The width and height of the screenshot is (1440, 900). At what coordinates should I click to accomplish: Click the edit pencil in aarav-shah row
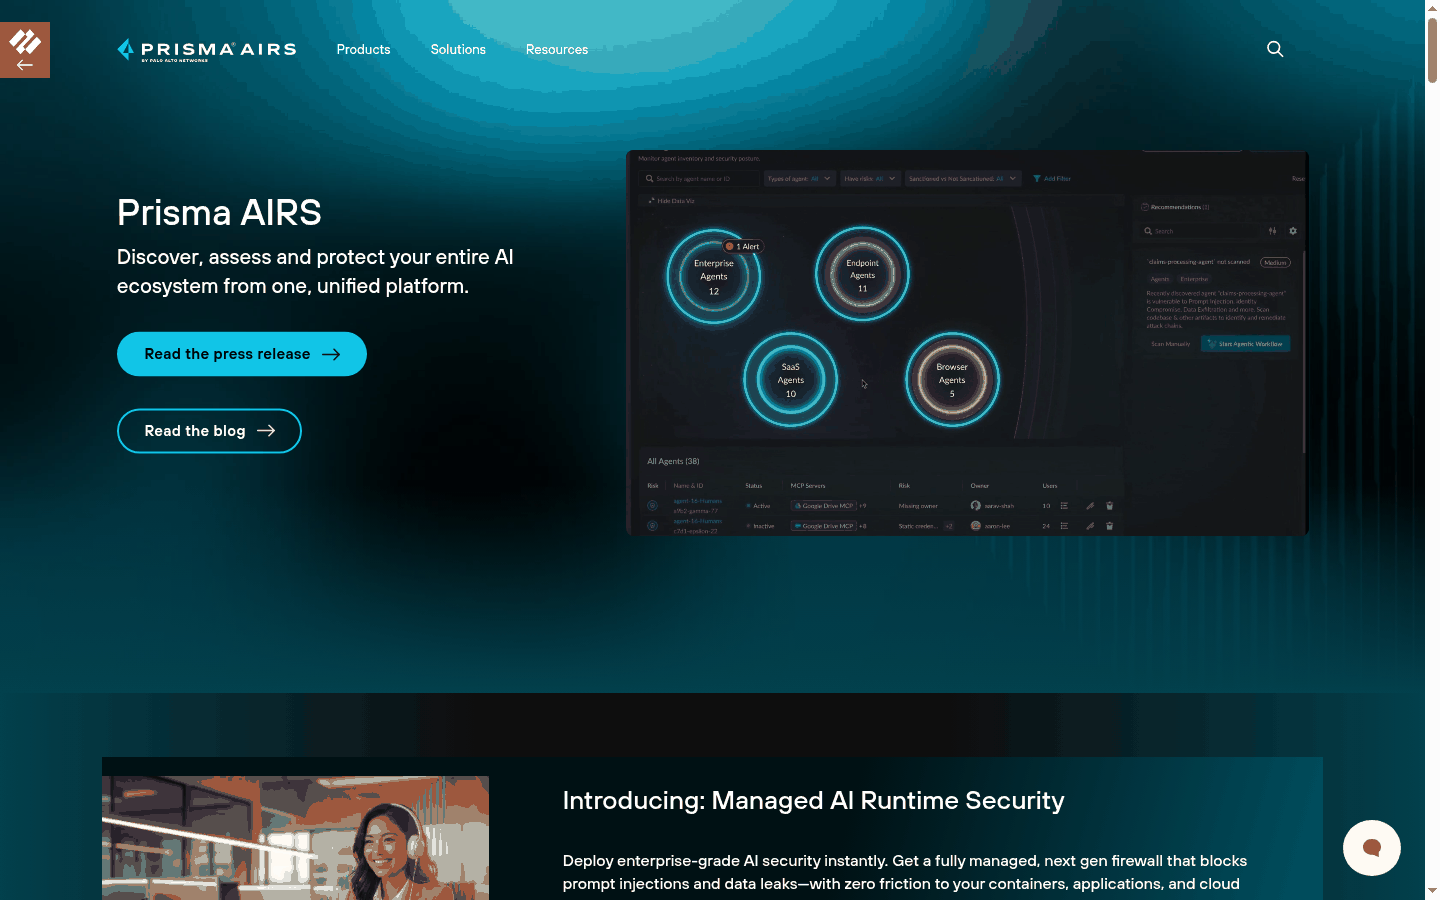[x=1090, y=506]
